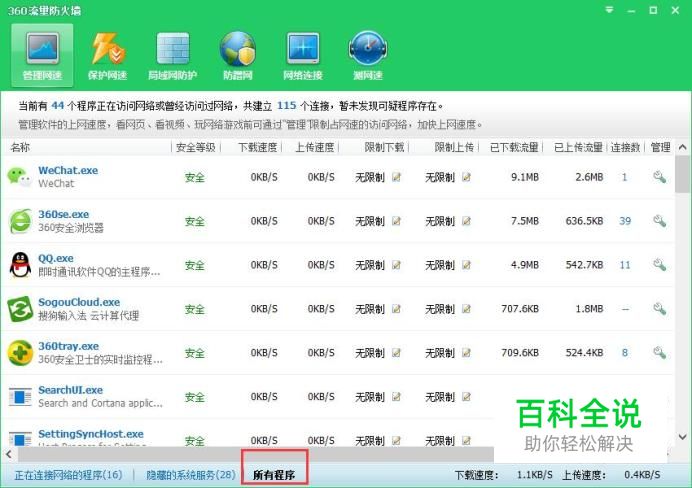Click the 636.5KB uploaded value for 360se

584,221
